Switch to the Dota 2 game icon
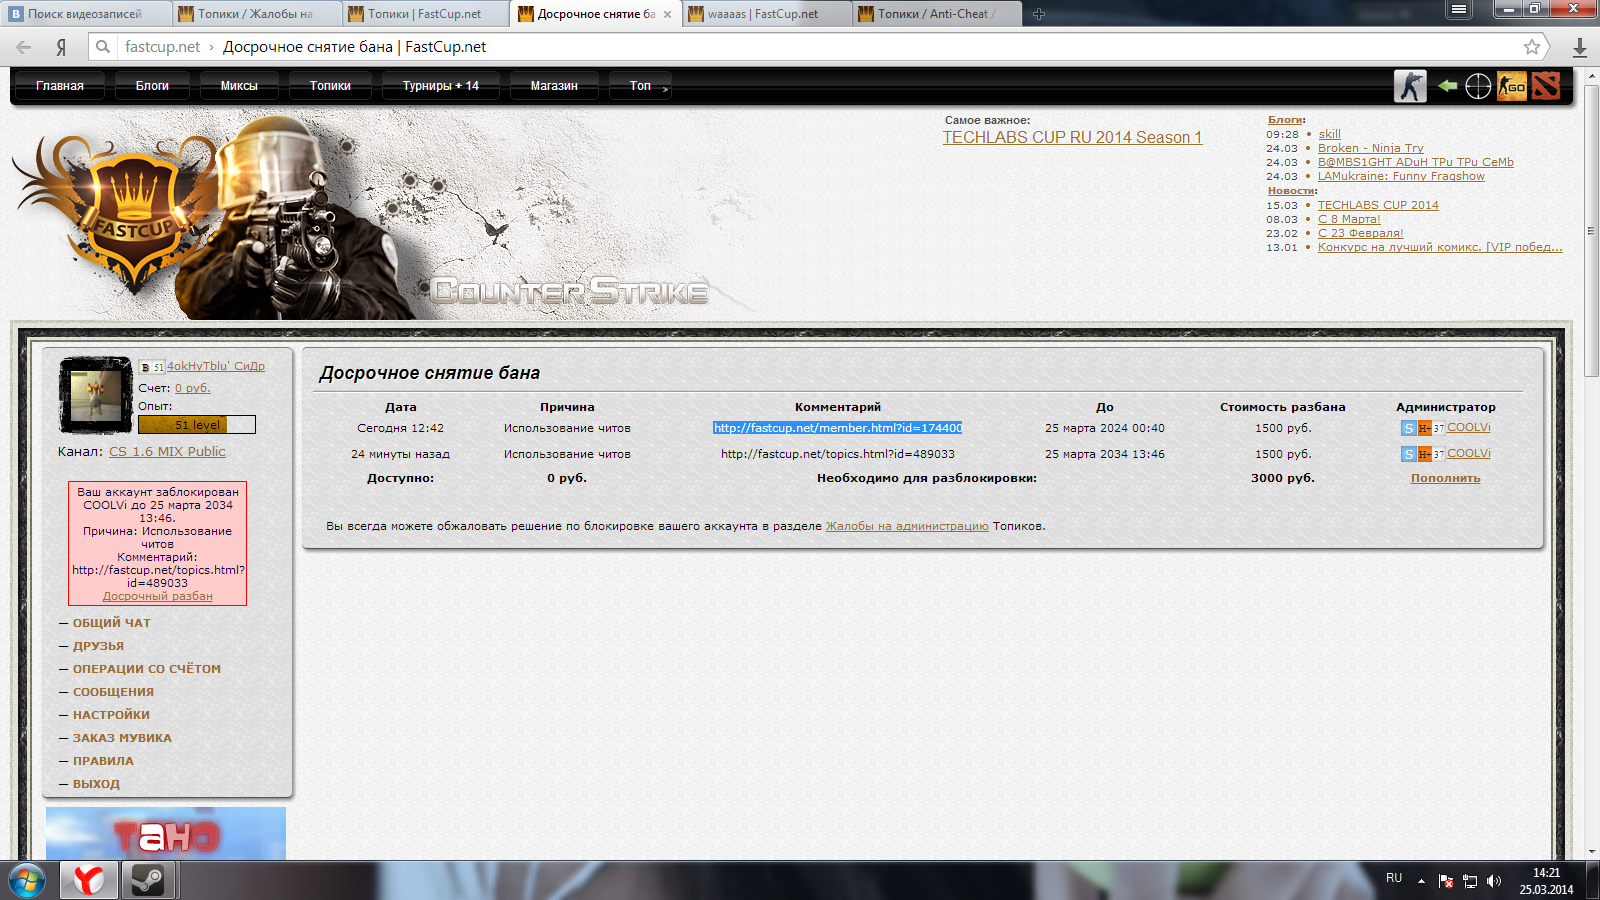Screen dimensions: 1600x900 tap(1545, 86)
